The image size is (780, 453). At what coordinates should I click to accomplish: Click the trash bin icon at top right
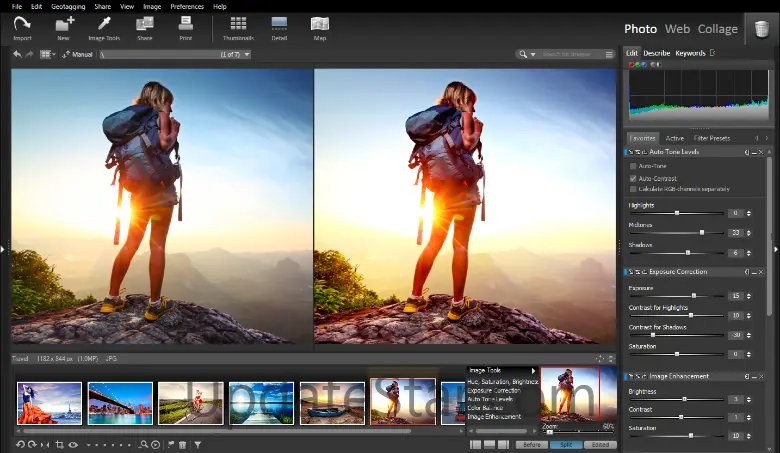click(762, 28)
